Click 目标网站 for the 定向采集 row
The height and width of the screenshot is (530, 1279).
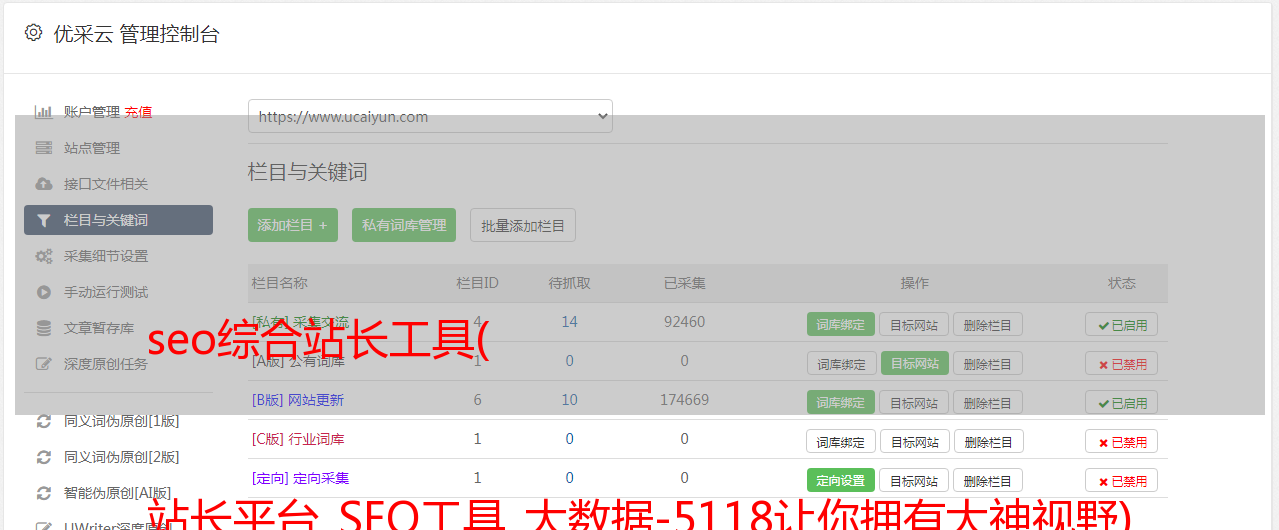coord(914,480)
